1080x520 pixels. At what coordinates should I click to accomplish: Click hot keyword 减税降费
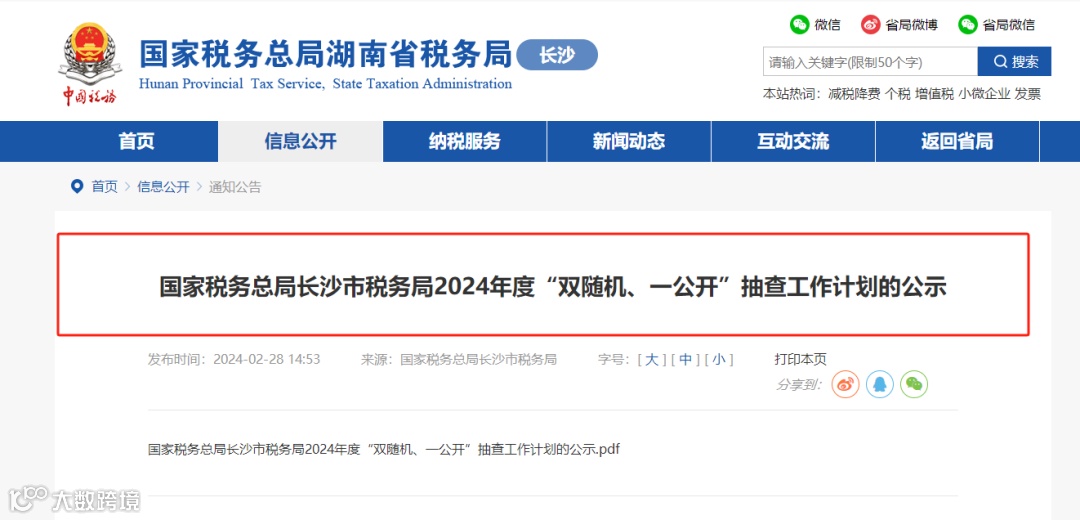click(x=854, y=94)
